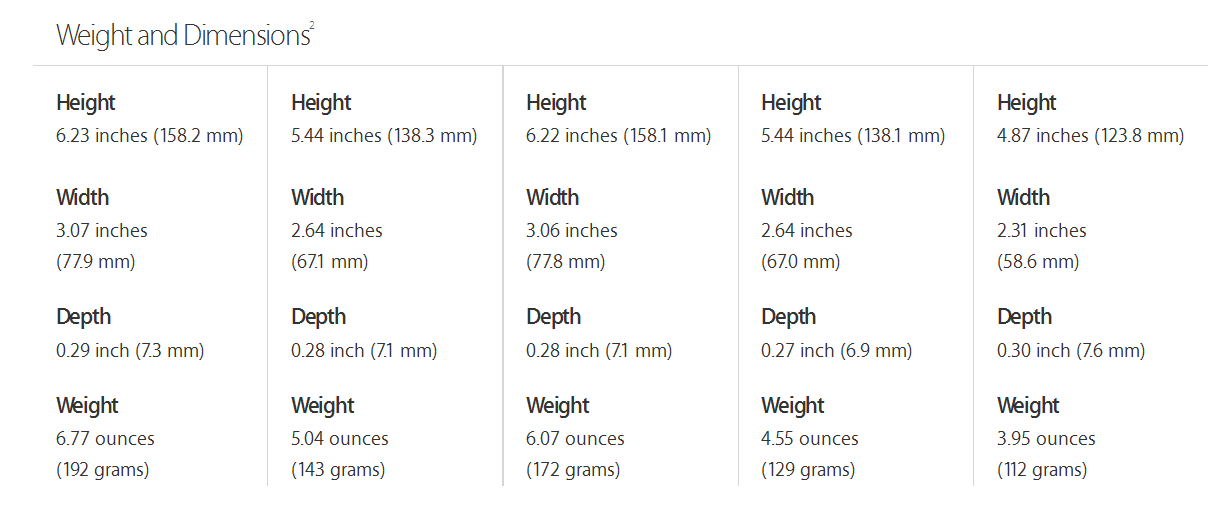The height and width of the screenshot is (523, 1232).
Task: Select the 3.07 inches width value
Action: tap(102, 230)
